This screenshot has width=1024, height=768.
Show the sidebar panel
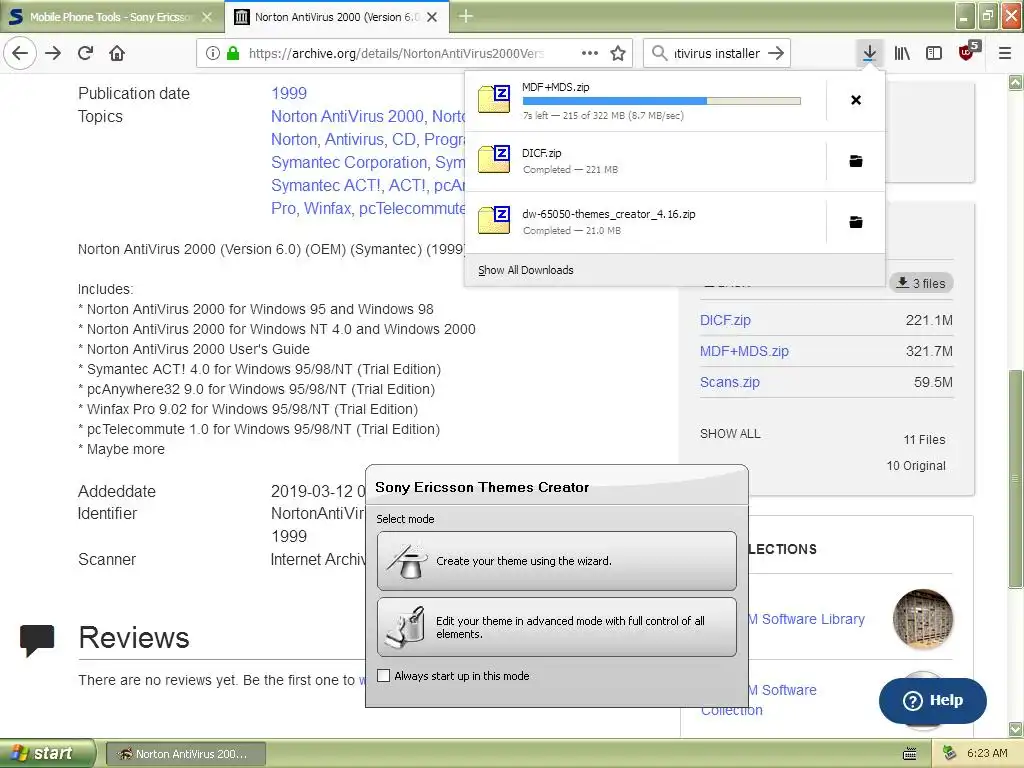(x=934, y=53)
